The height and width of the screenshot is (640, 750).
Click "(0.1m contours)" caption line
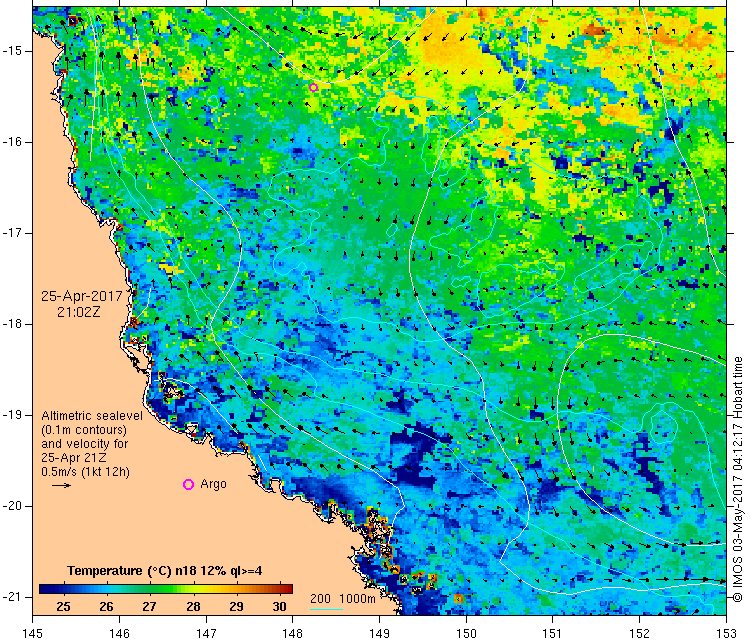click(x=84, y=430)
